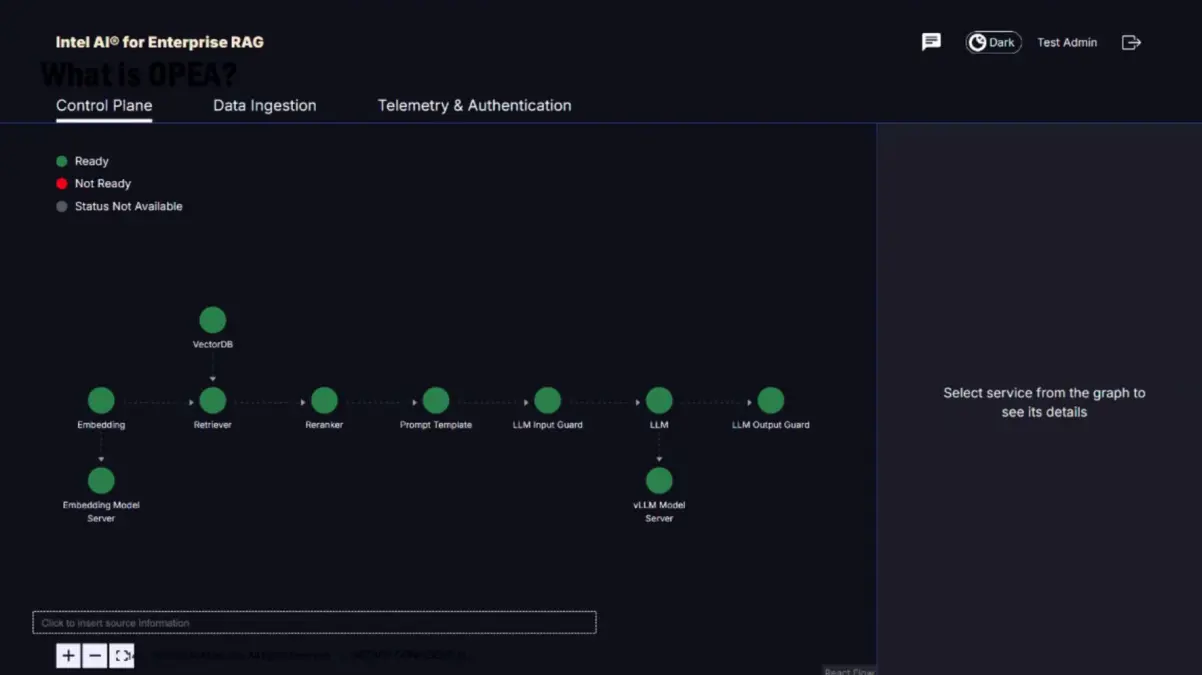Image resolution: width=1202 pixels, height=675 pixels.
Task: Toggle Dark mode in the header
Action: [992, 42]
